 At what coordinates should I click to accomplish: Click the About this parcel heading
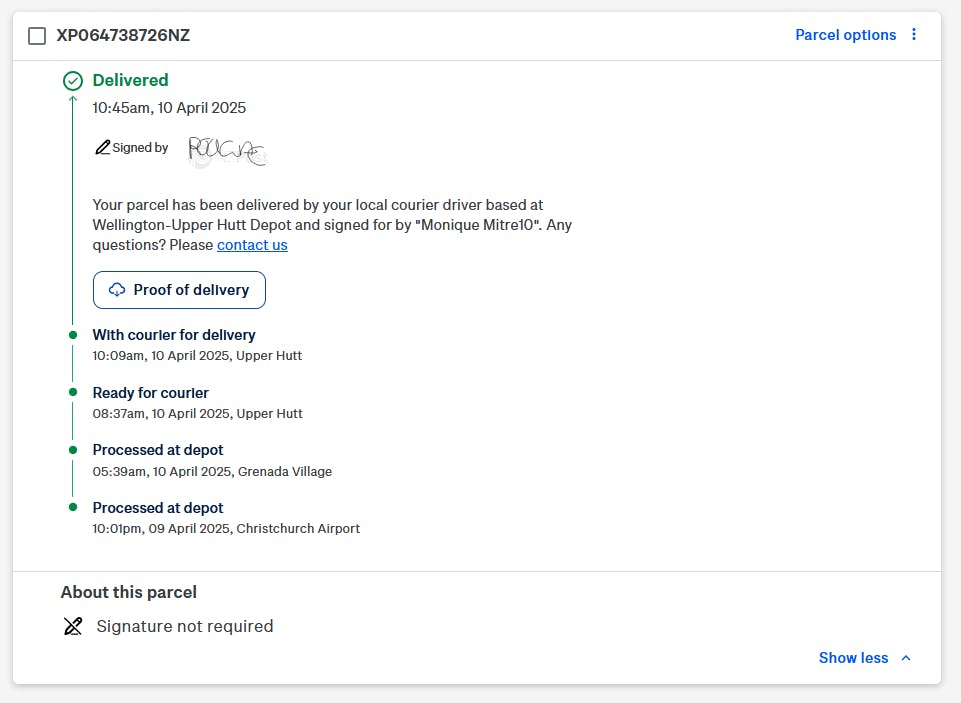coord(129,592)
